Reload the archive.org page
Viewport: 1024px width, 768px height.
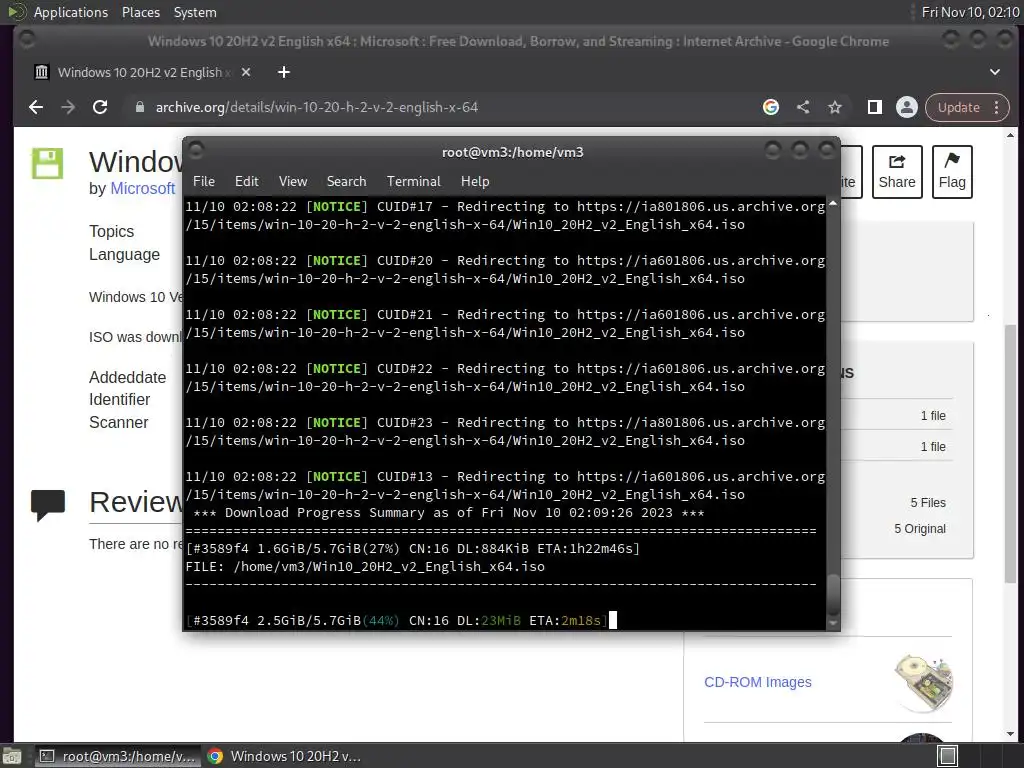100,107
